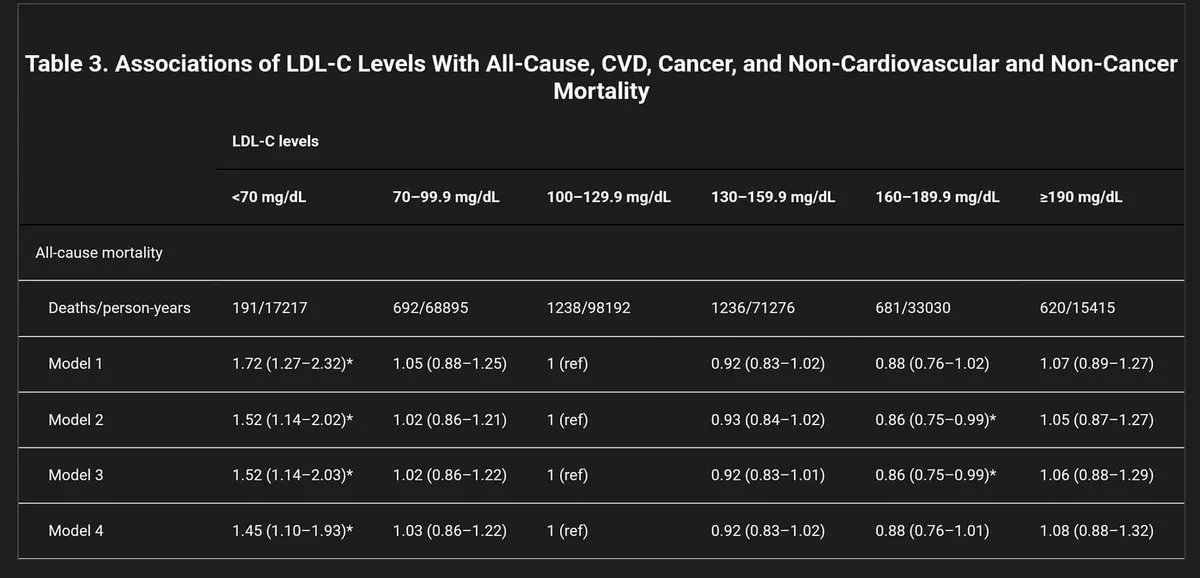Click the <70 mg/dL column header
Image resolution: width=1200 pixels, height=578 pixels.
269,197
